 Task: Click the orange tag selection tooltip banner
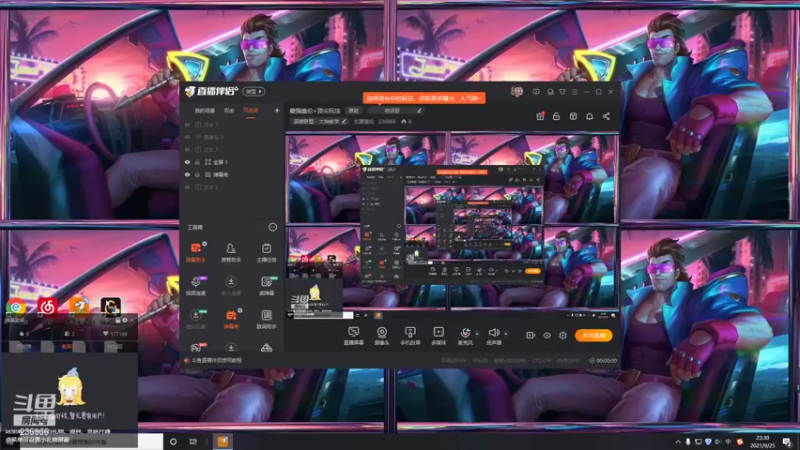point(424,98)
